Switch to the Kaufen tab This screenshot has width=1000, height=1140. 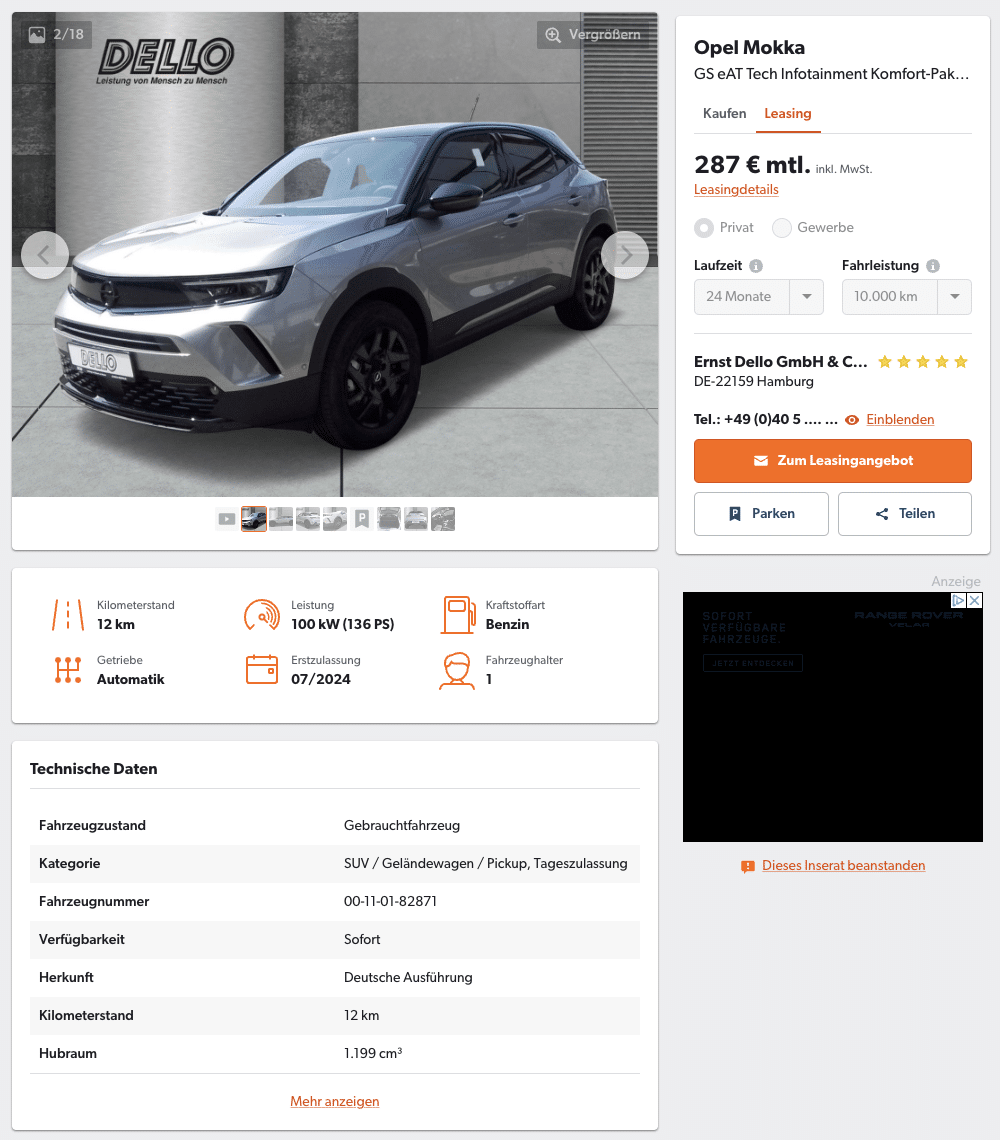click(x=724, y=113)
